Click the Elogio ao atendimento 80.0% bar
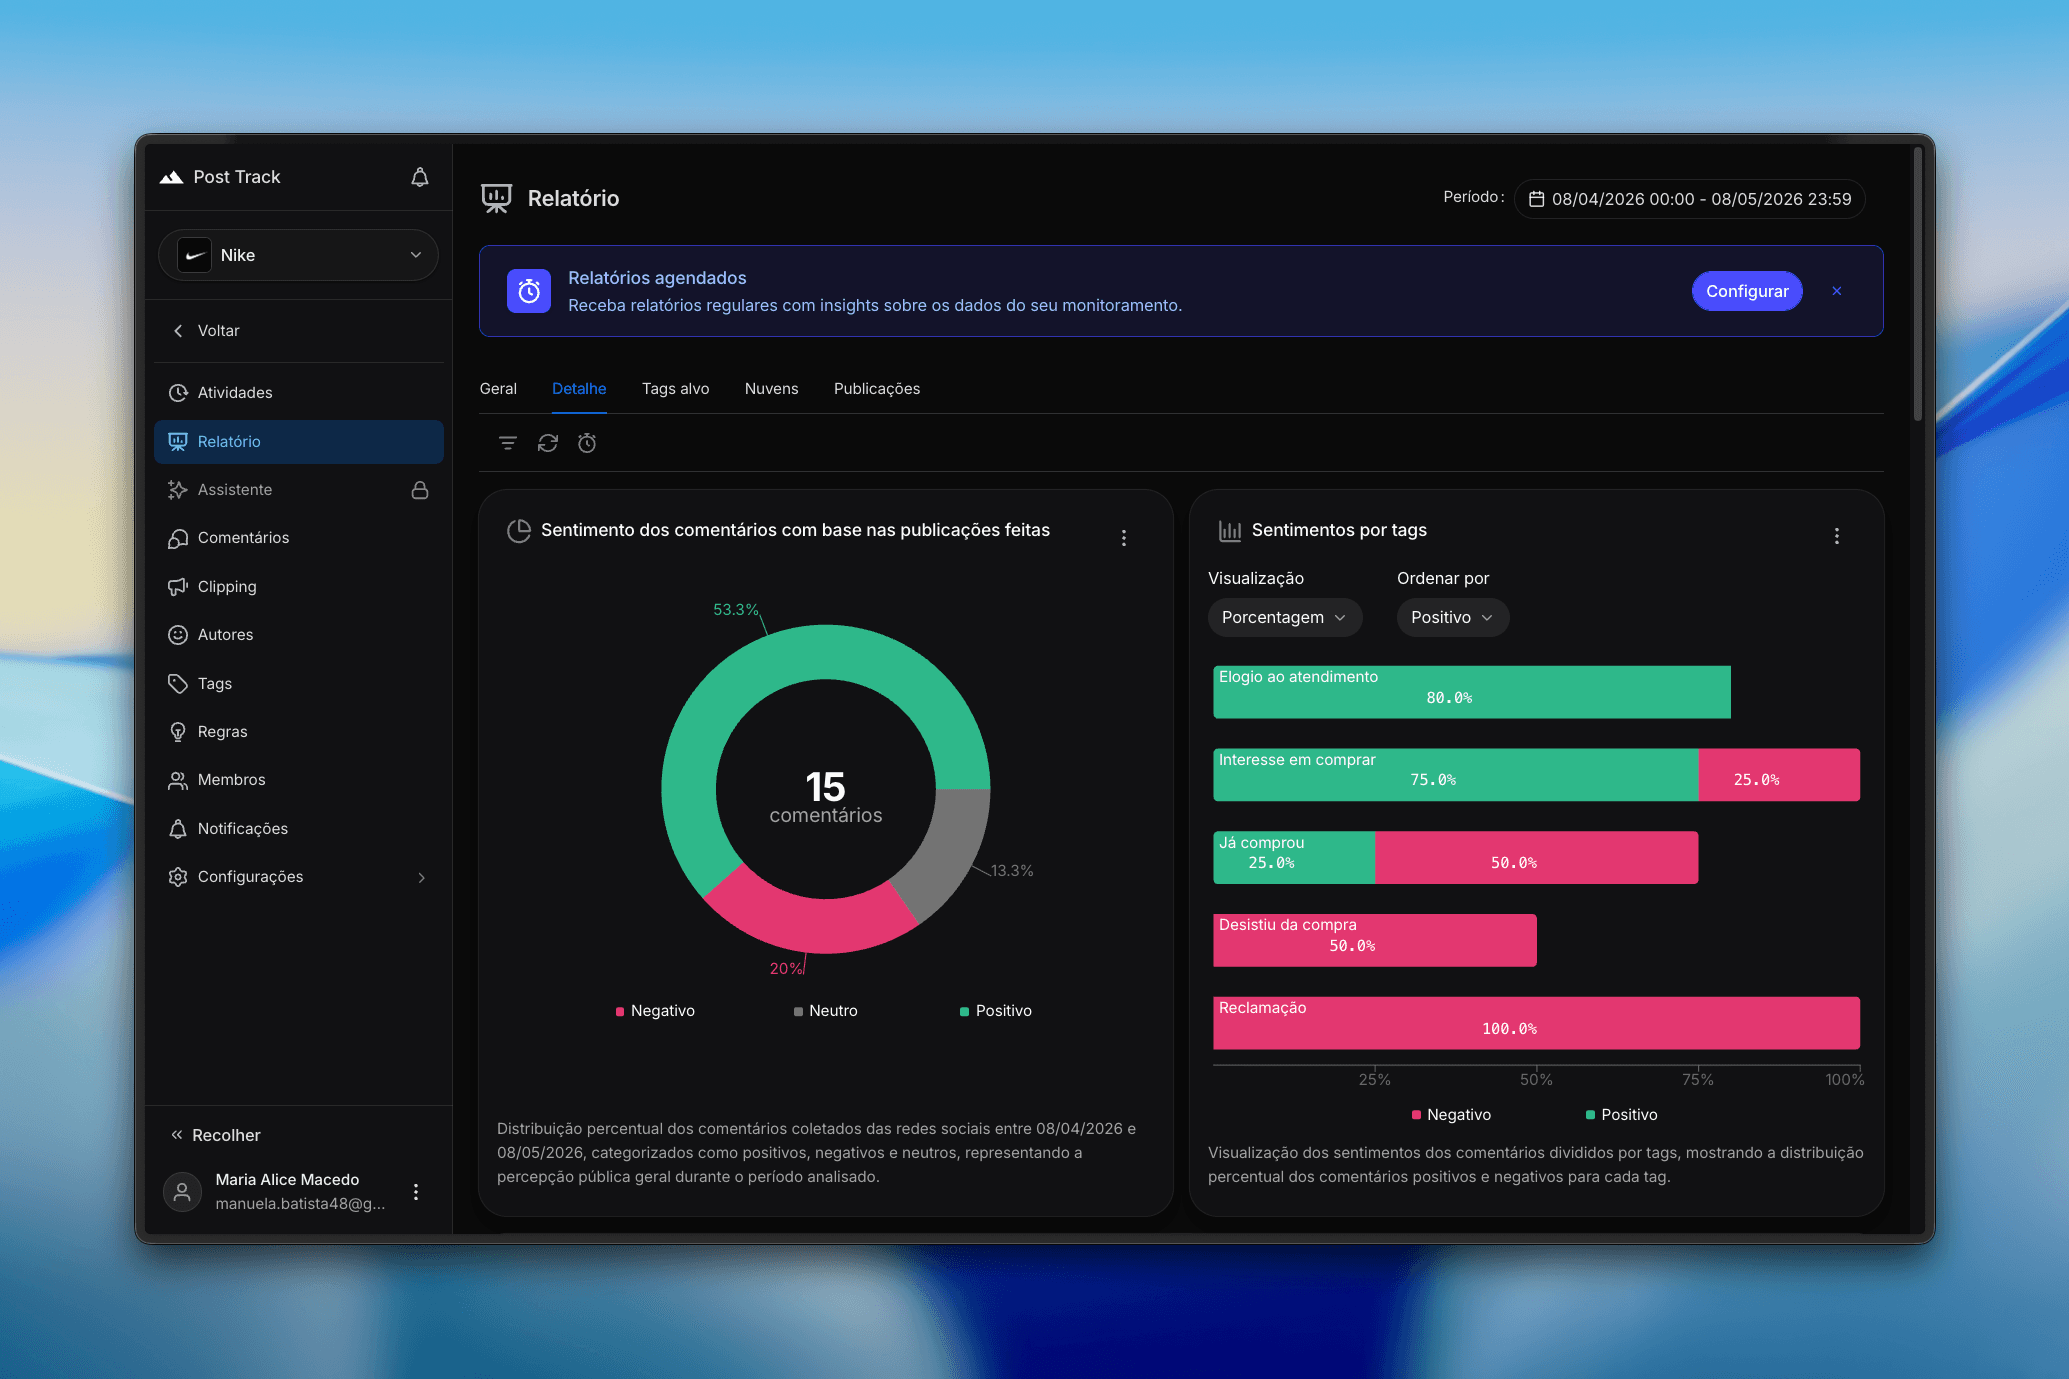The image size is (2069, 1379). point(1472,692)
